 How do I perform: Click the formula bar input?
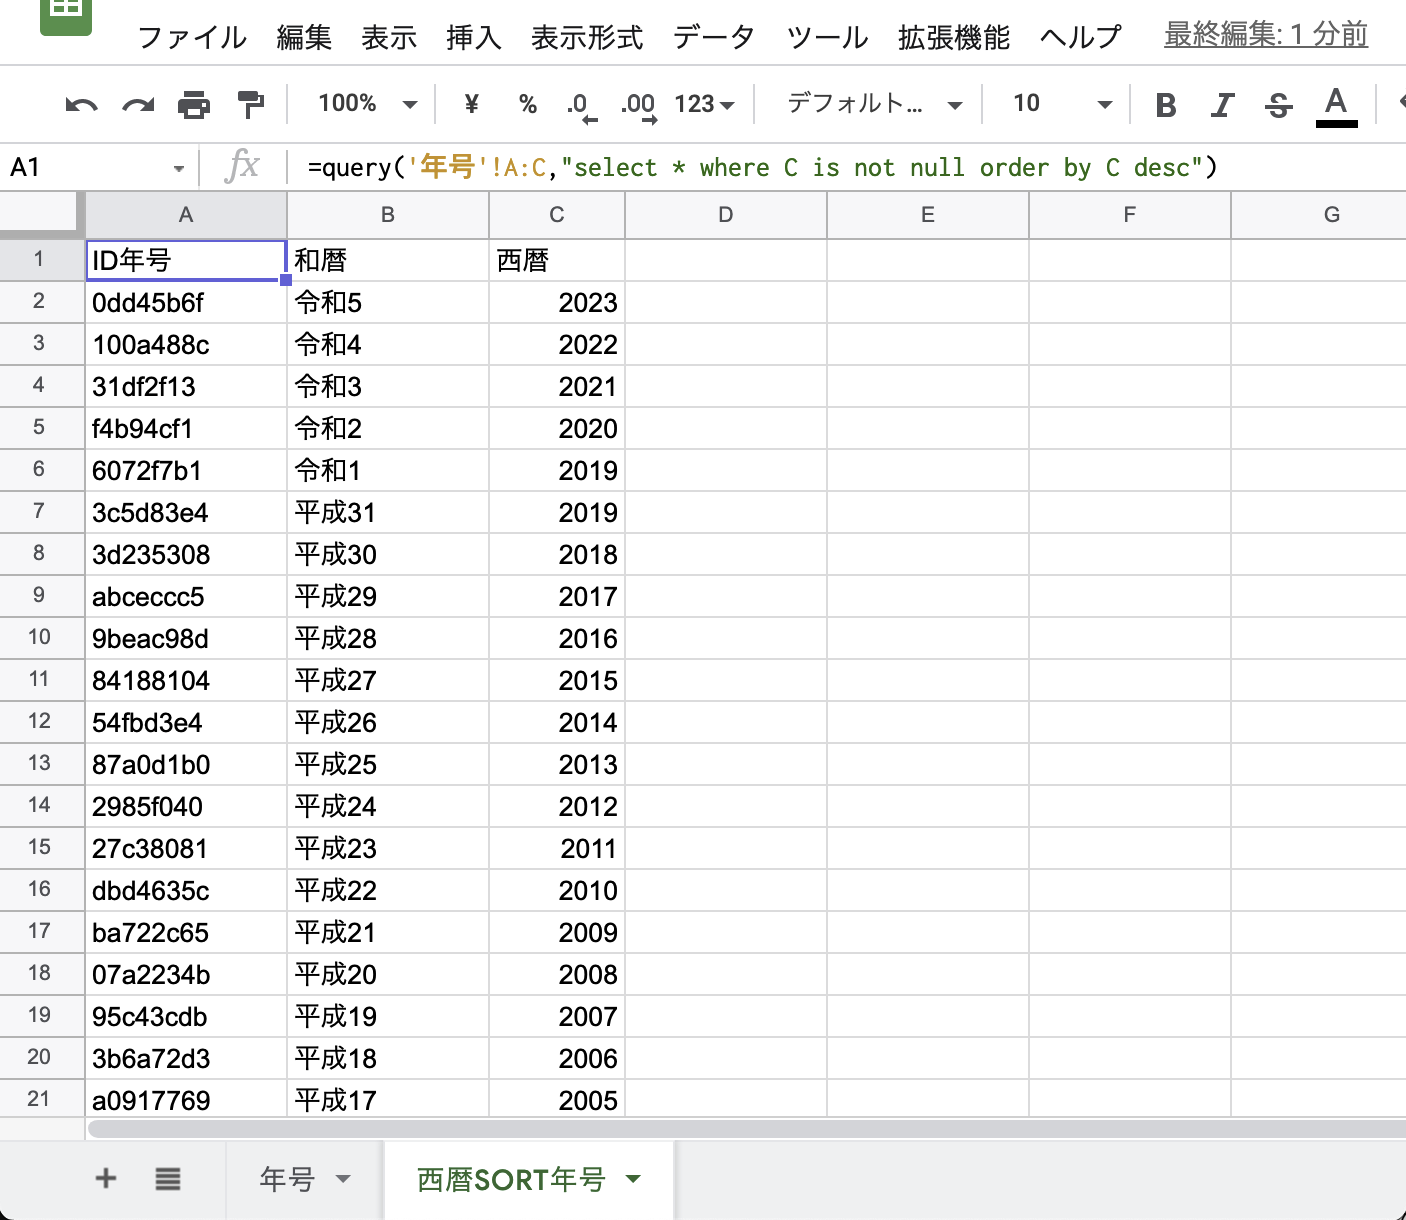tap(760, 167)
